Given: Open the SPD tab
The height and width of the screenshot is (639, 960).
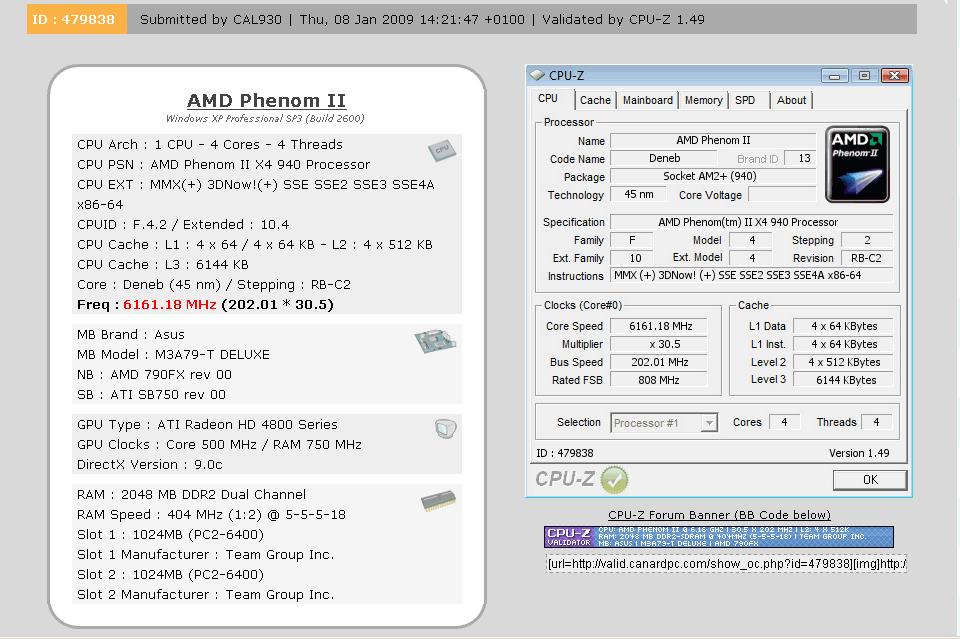Looking at the screenshot, I should point(745,100).
